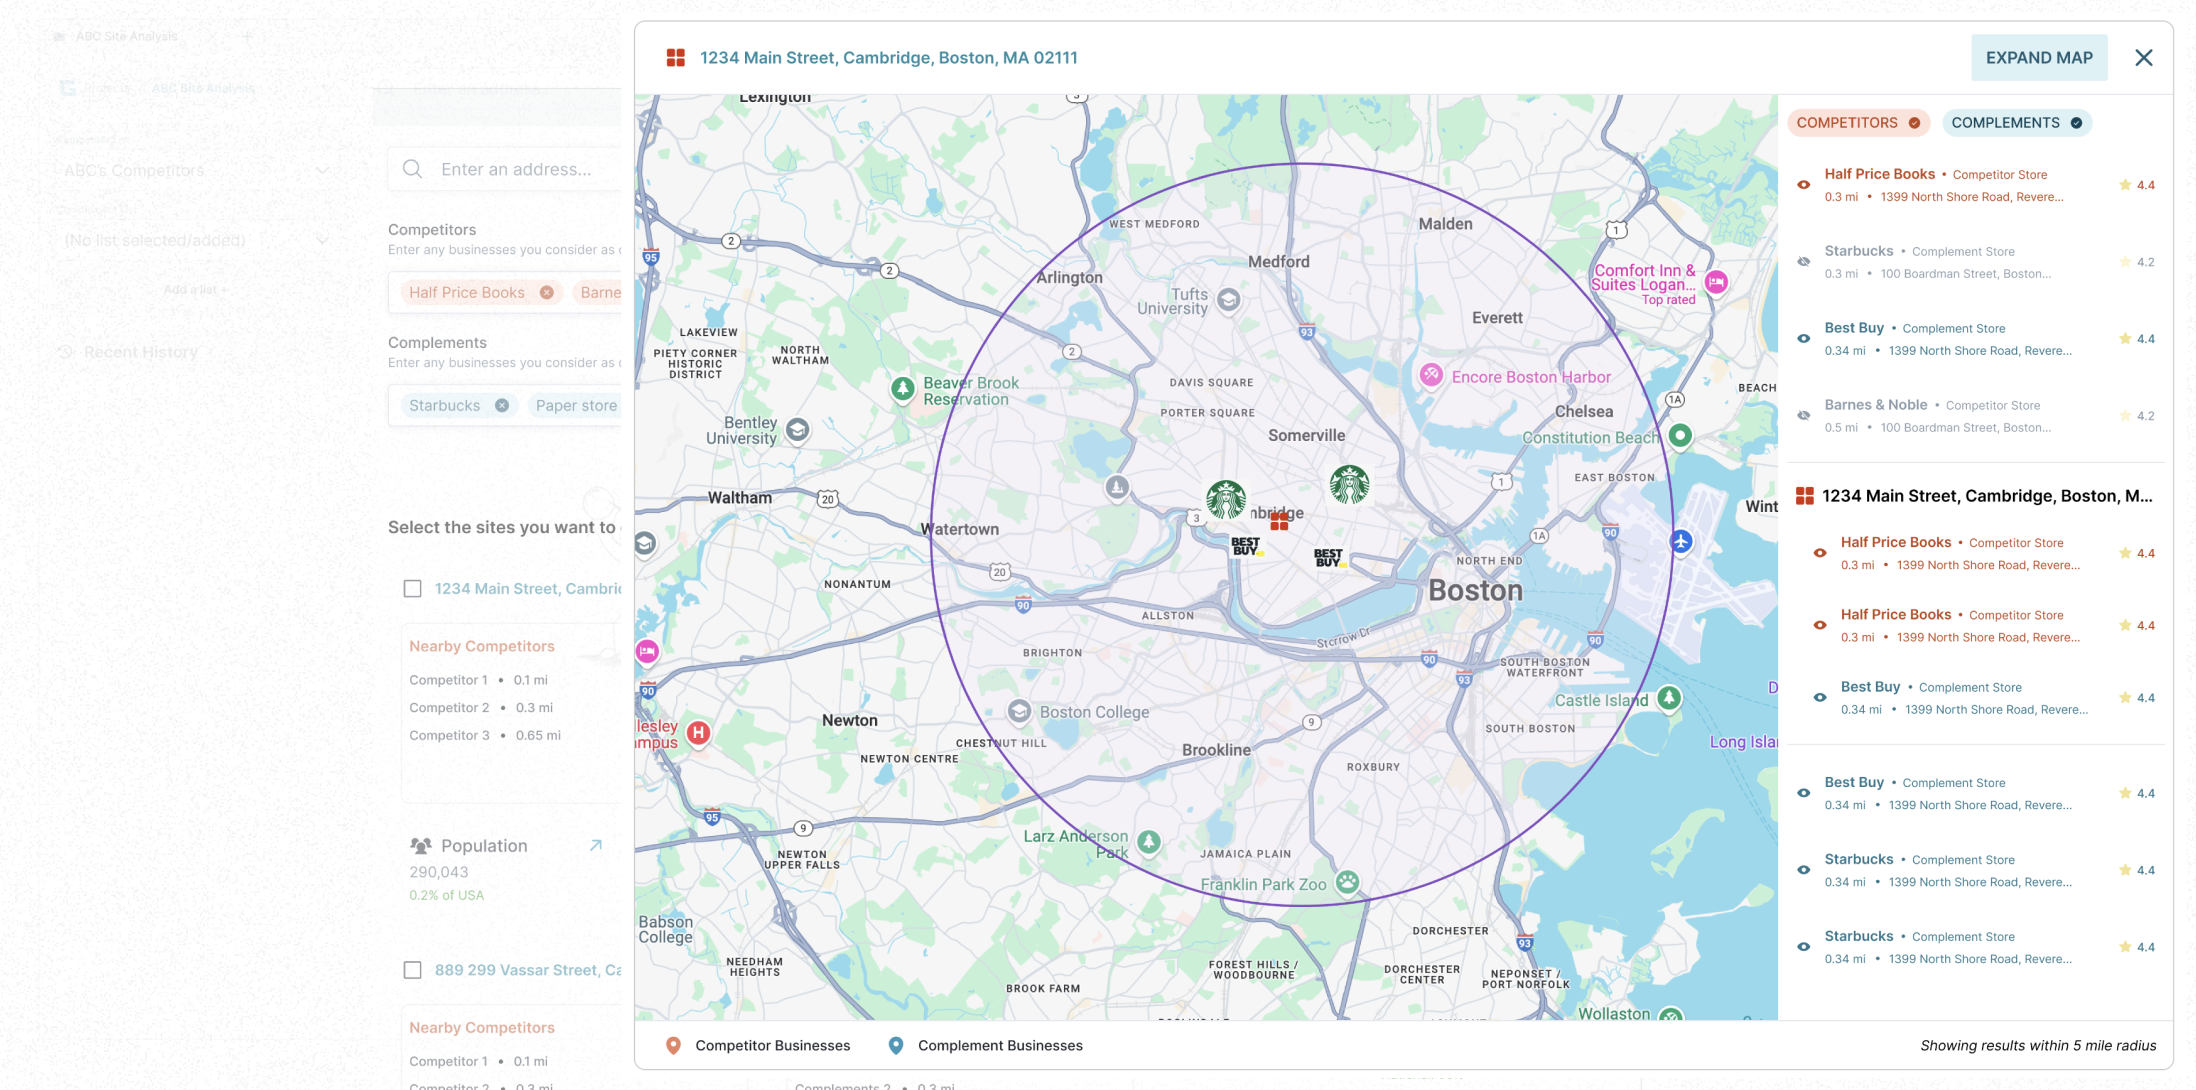Viewport: 2196px width, 1090px height.
Task: Click the grid icon beside modal address title
Action: [676, 58]
